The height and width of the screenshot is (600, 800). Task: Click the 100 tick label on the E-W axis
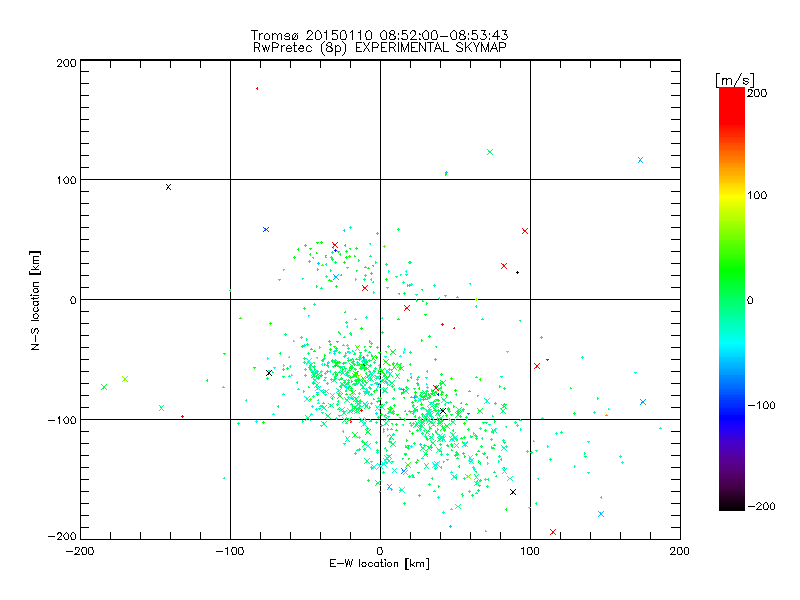[x=530, y=551]
